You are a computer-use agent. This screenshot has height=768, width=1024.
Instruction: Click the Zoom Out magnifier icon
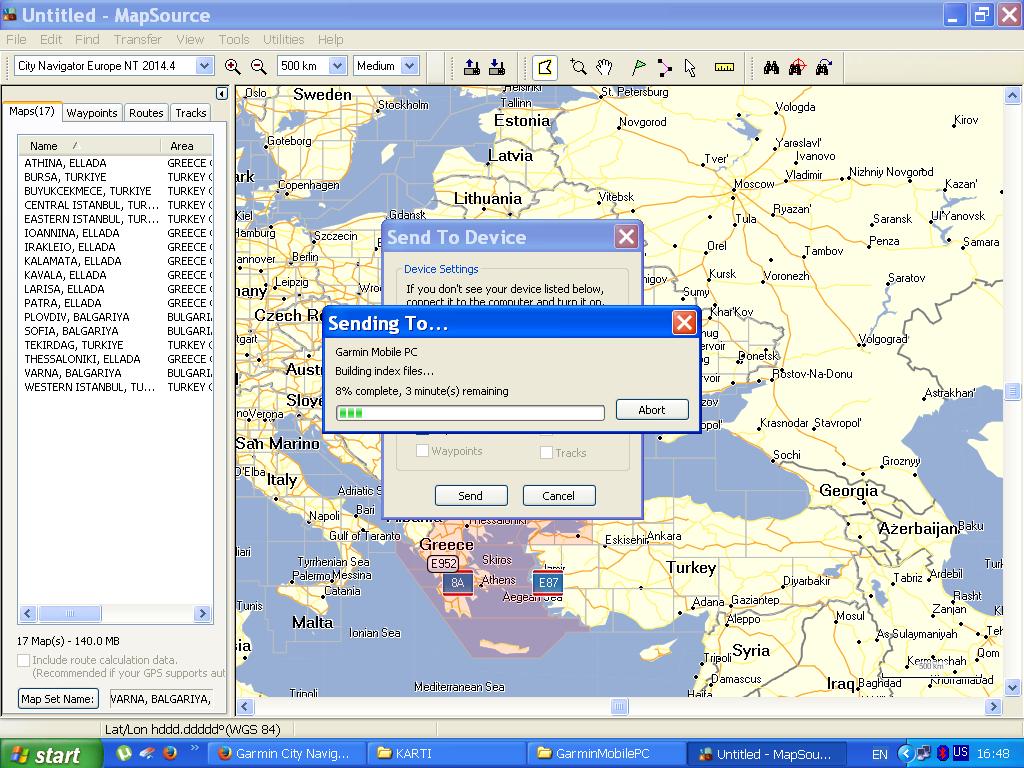click(x=258, y=67)
